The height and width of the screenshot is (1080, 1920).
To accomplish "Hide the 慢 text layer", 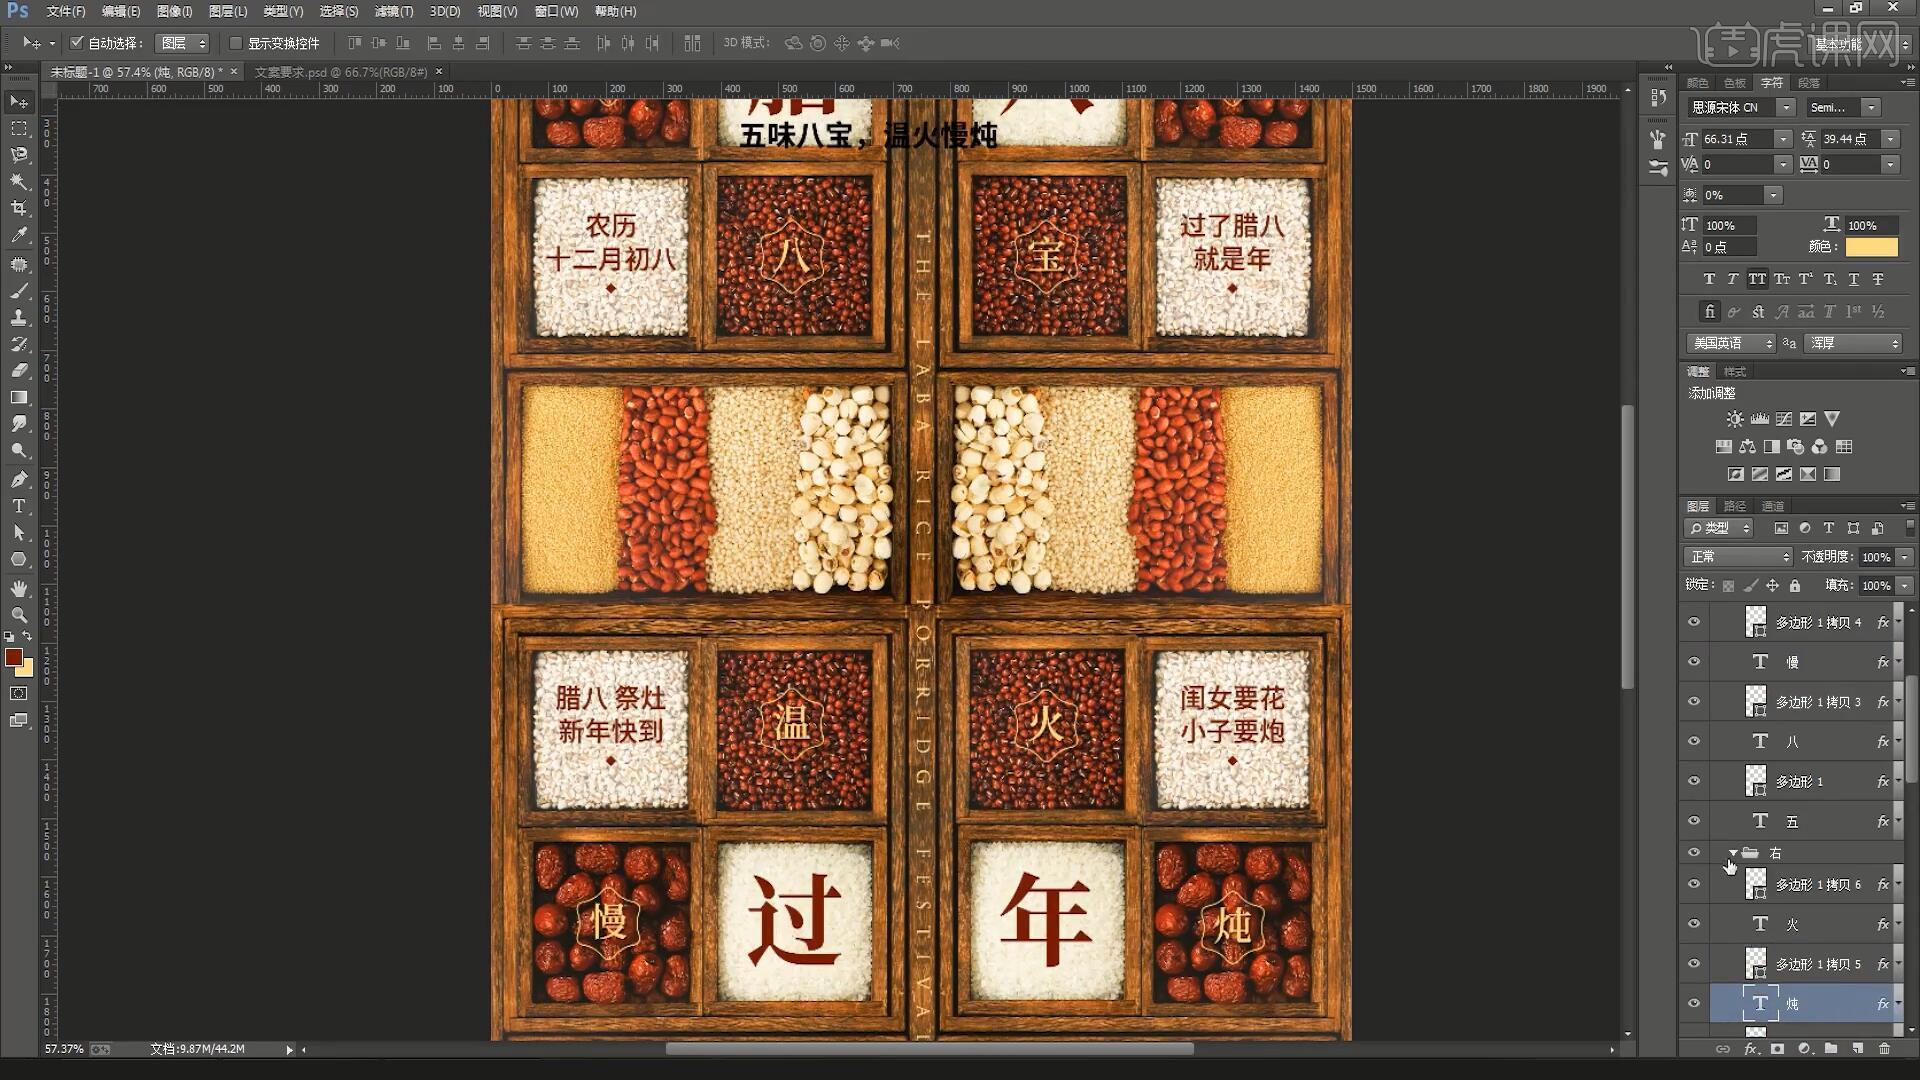I will click(1694, 662).
